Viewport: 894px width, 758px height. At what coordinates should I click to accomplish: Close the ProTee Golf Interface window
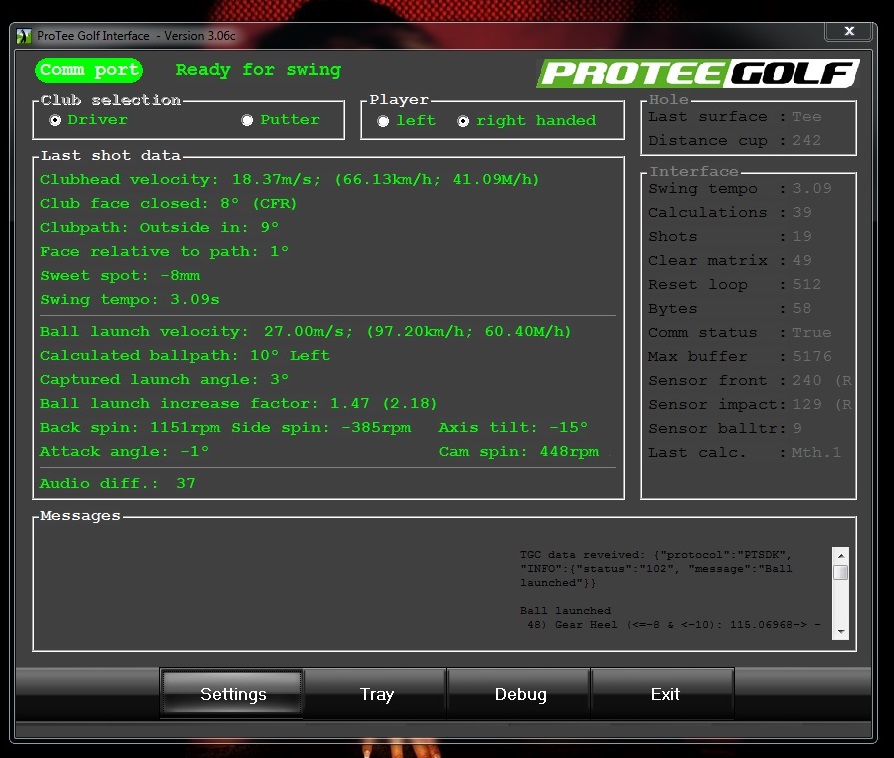[849, 31]
